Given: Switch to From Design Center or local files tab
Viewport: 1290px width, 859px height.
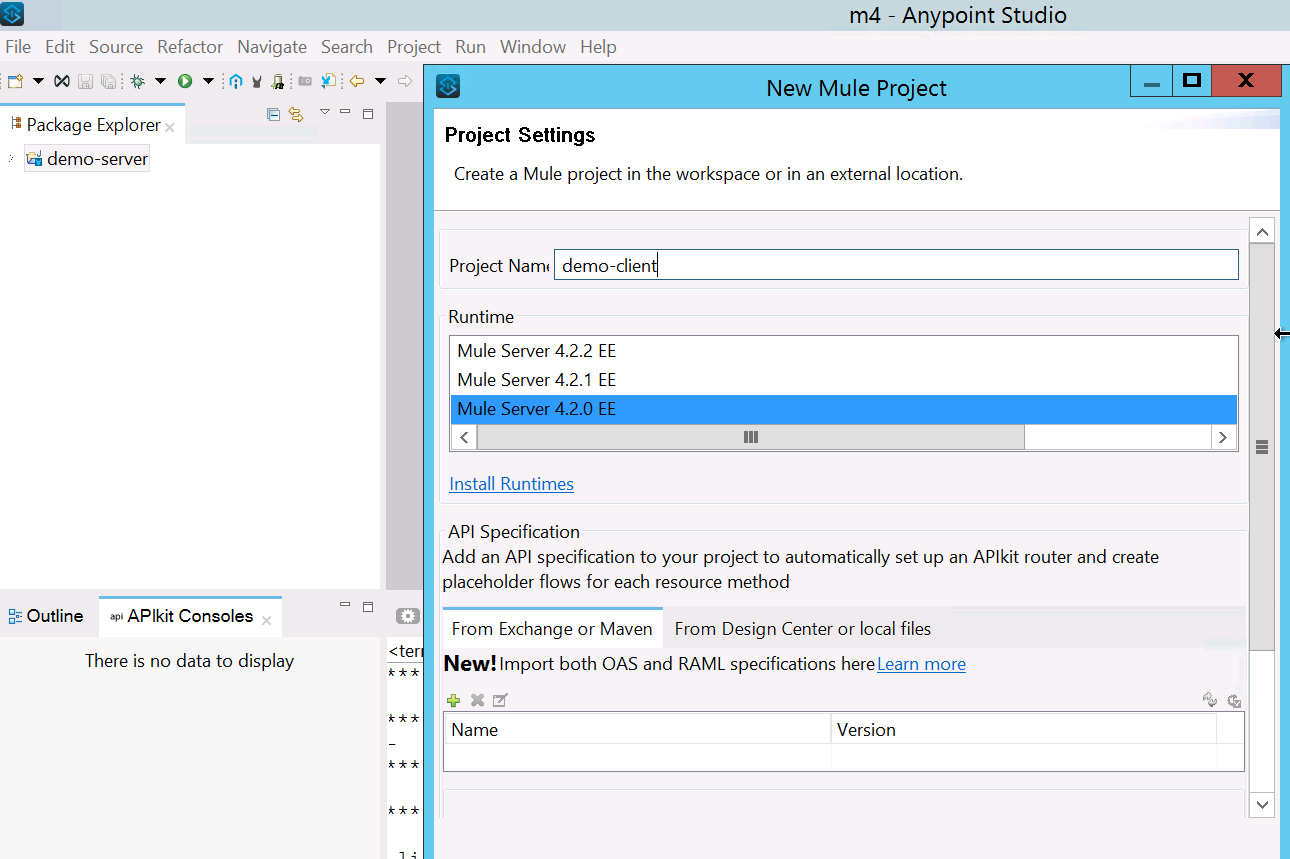Looking at the screenshot, I should click(802, 629).
